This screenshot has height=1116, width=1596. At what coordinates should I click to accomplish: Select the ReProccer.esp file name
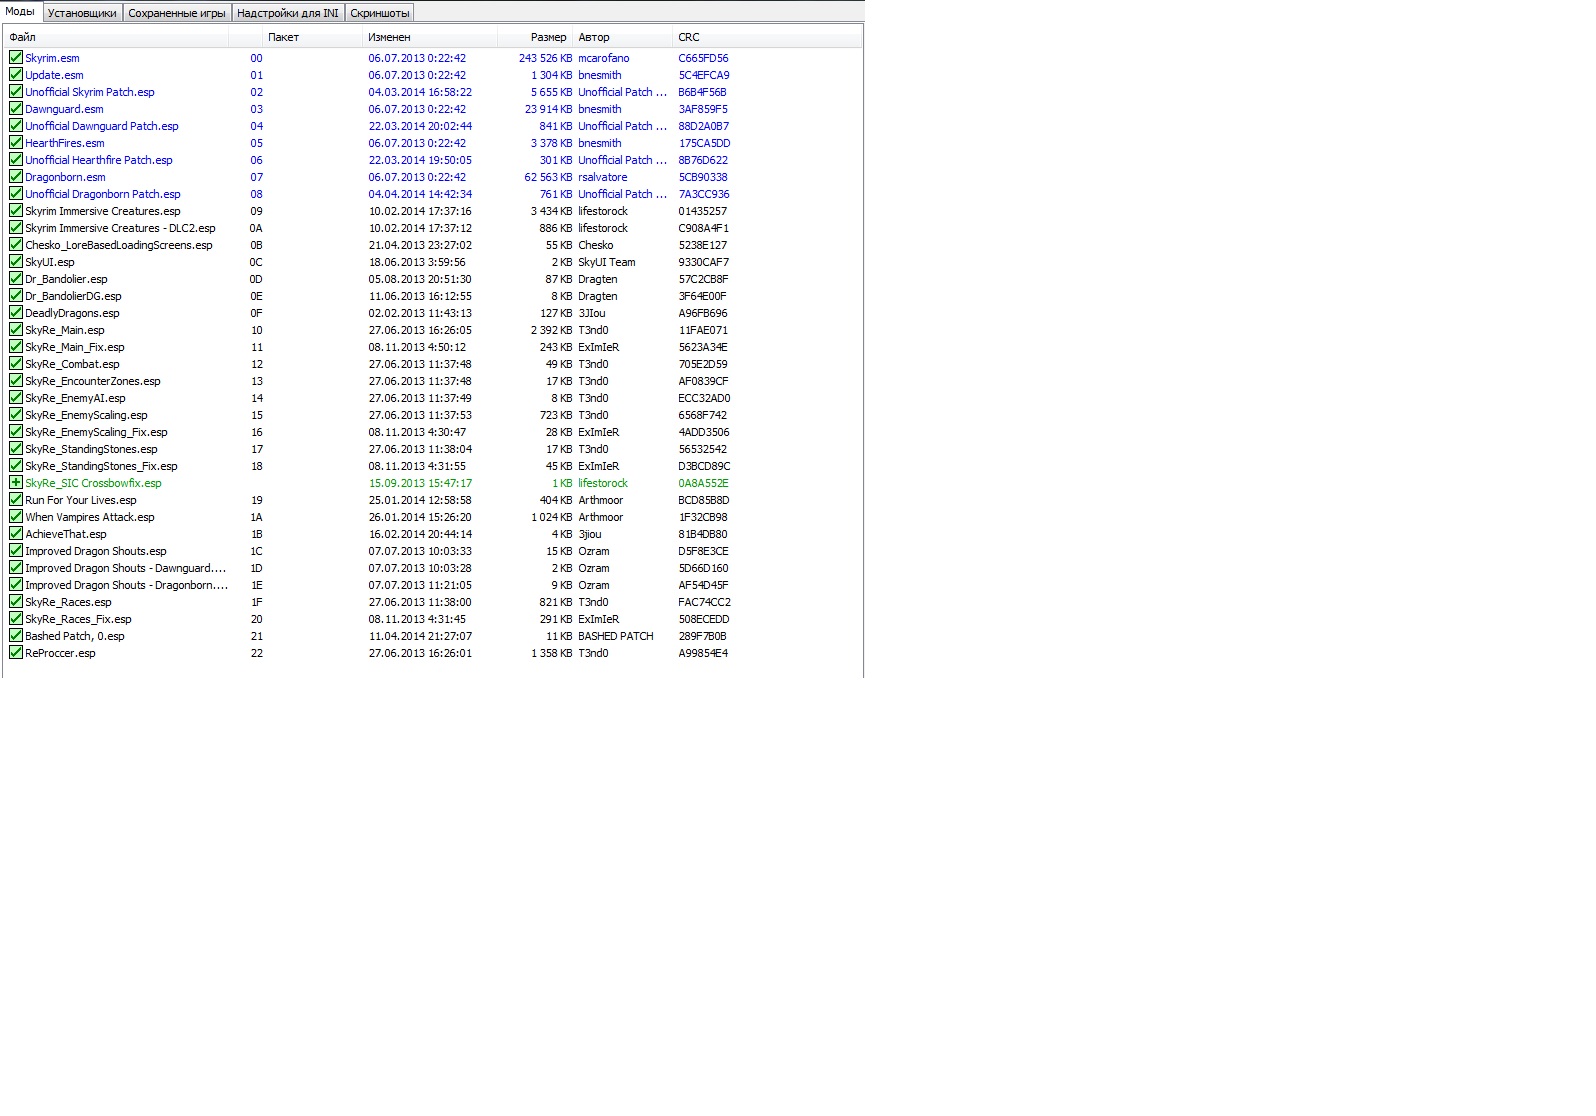click(x=60, y=653)
